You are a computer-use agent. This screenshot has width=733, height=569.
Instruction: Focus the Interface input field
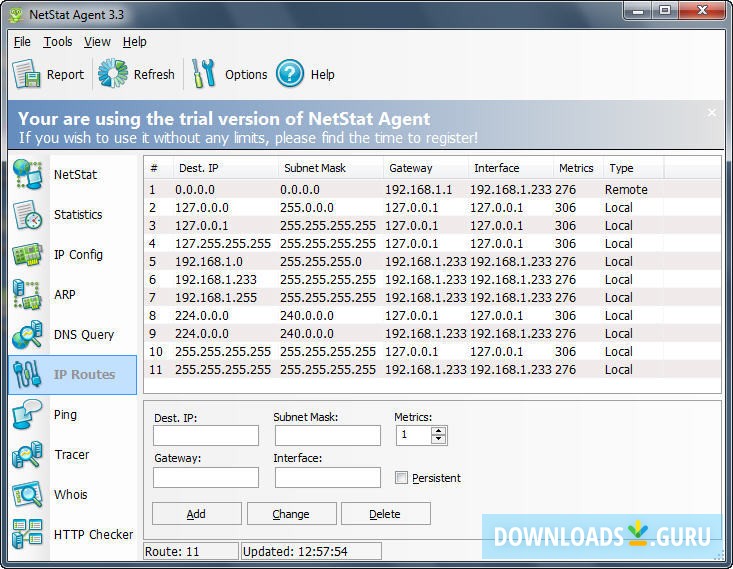tap(328, 477)
